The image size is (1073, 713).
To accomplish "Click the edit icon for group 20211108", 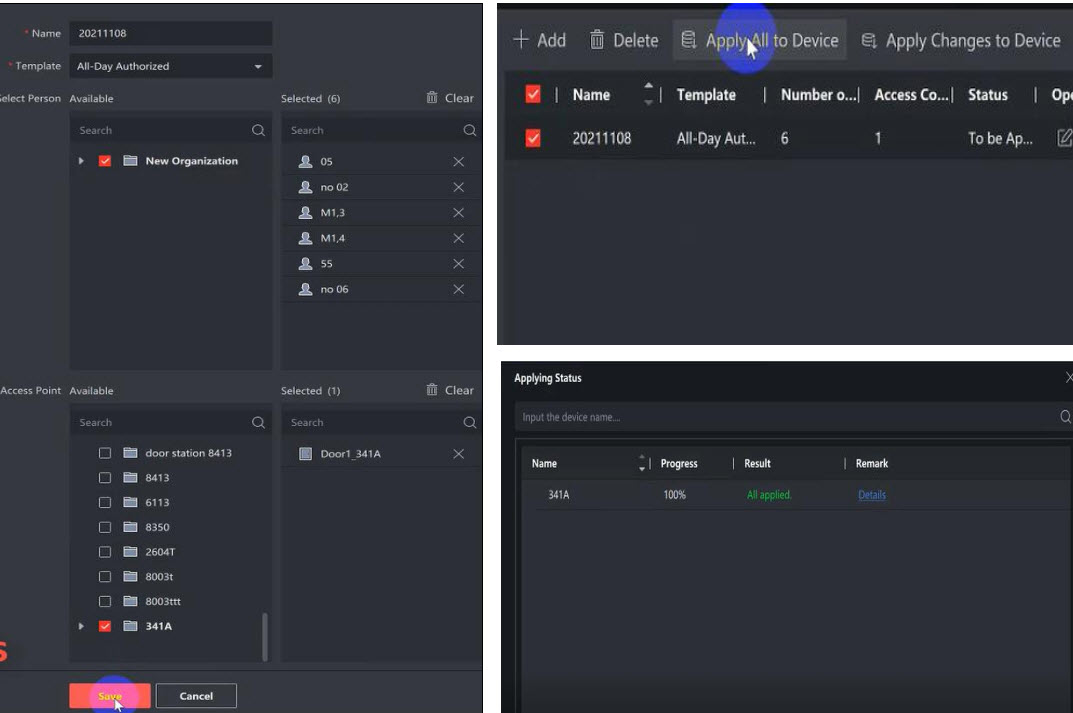I will [1064, 139].
